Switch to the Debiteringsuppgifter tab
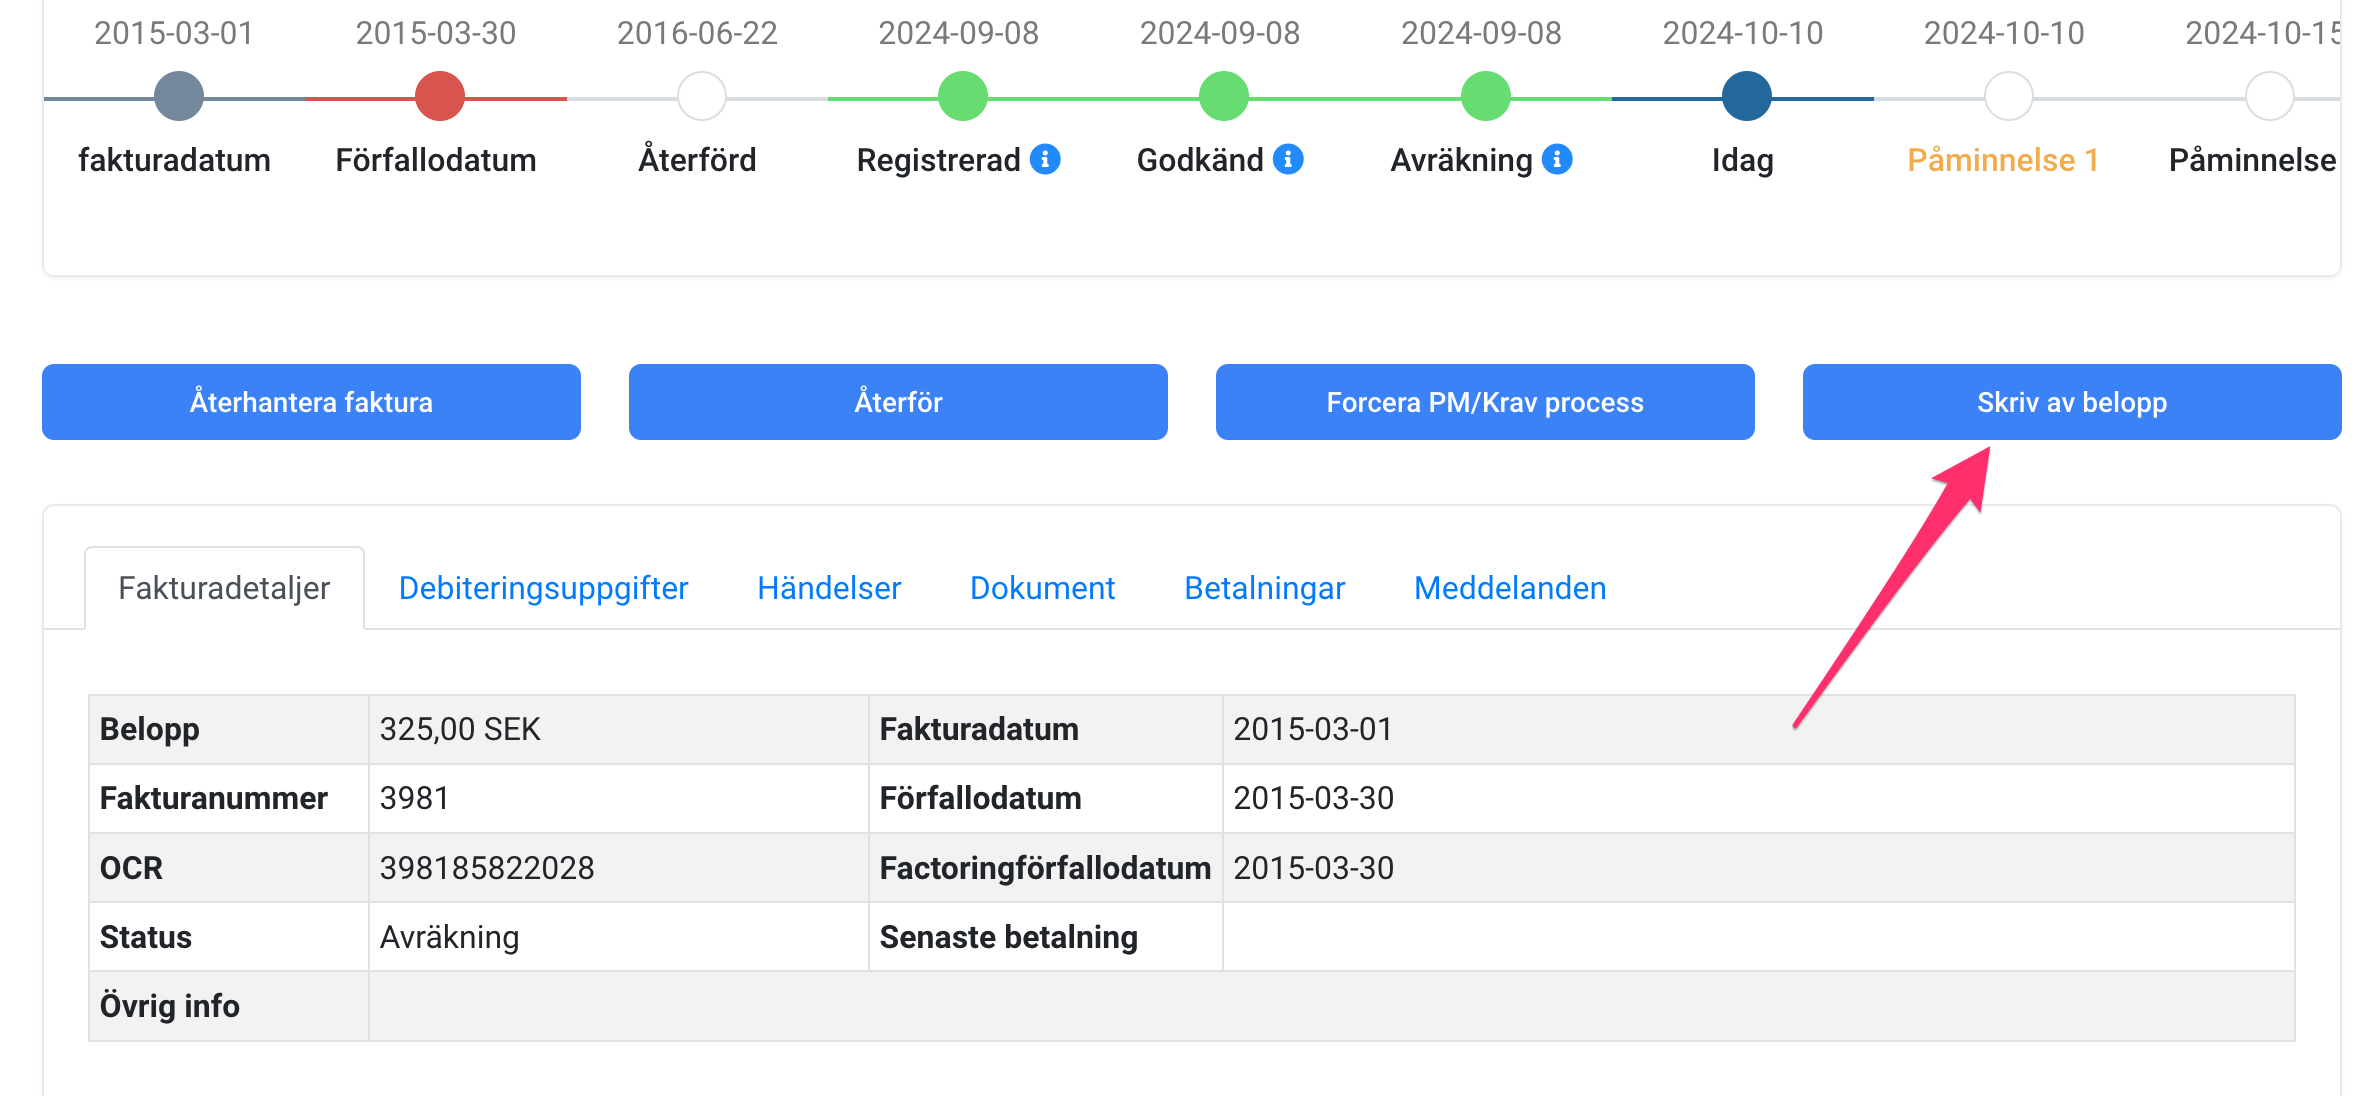The height and width of the screenshot is (1096, 2364). (x=543, y=588)
